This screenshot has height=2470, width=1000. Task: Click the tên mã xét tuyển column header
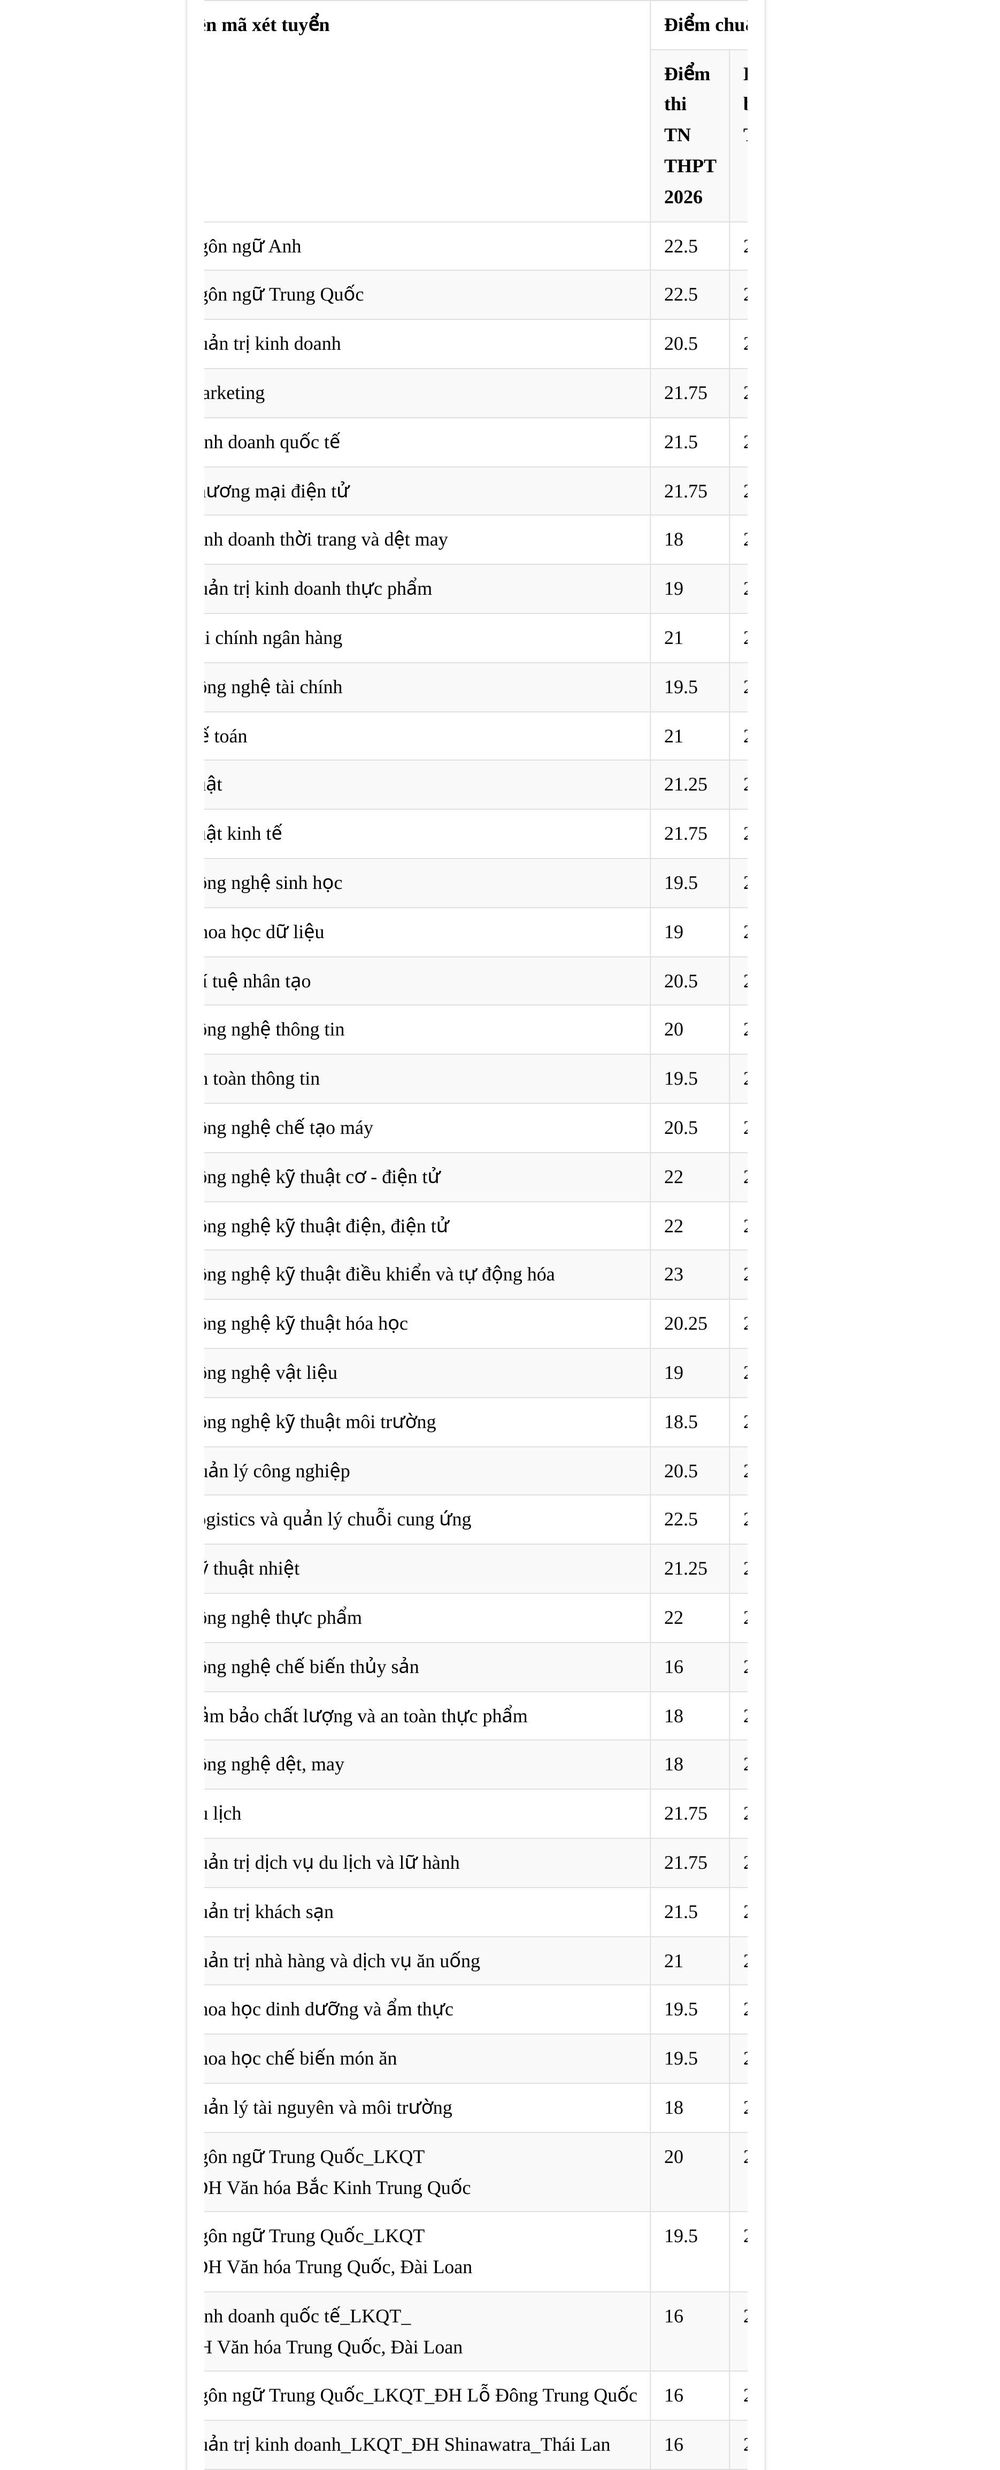pyautogui.click(x=266, y=25)
